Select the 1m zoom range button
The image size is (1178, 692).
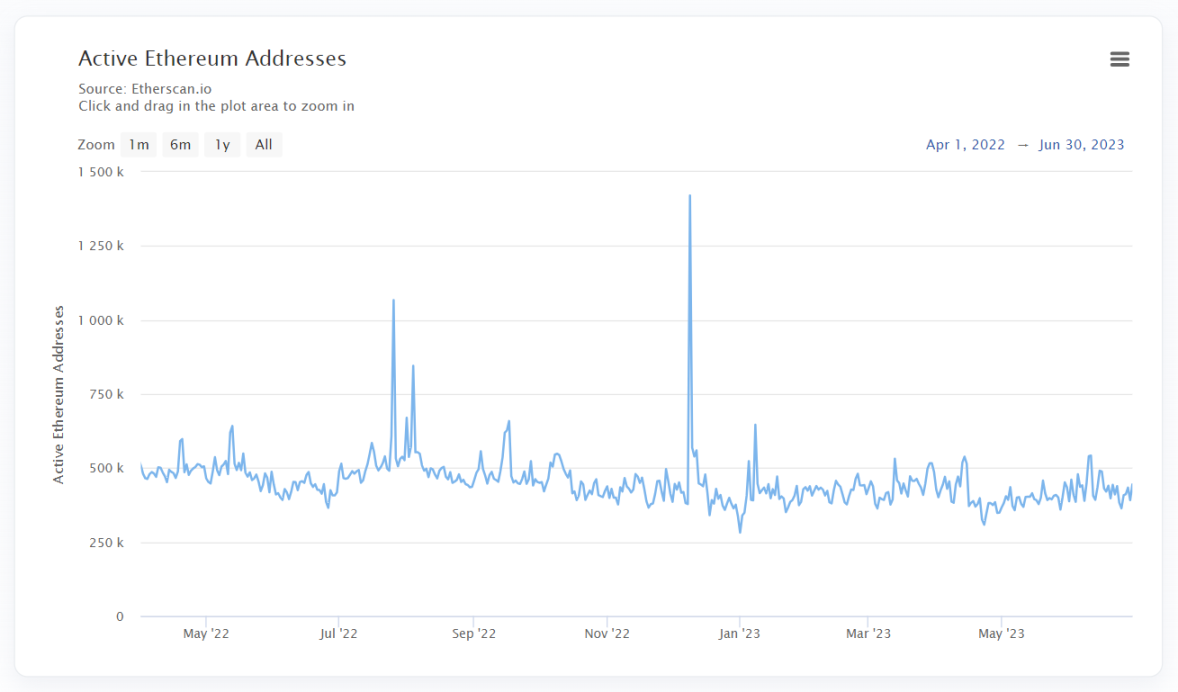[x=138, y=145]
